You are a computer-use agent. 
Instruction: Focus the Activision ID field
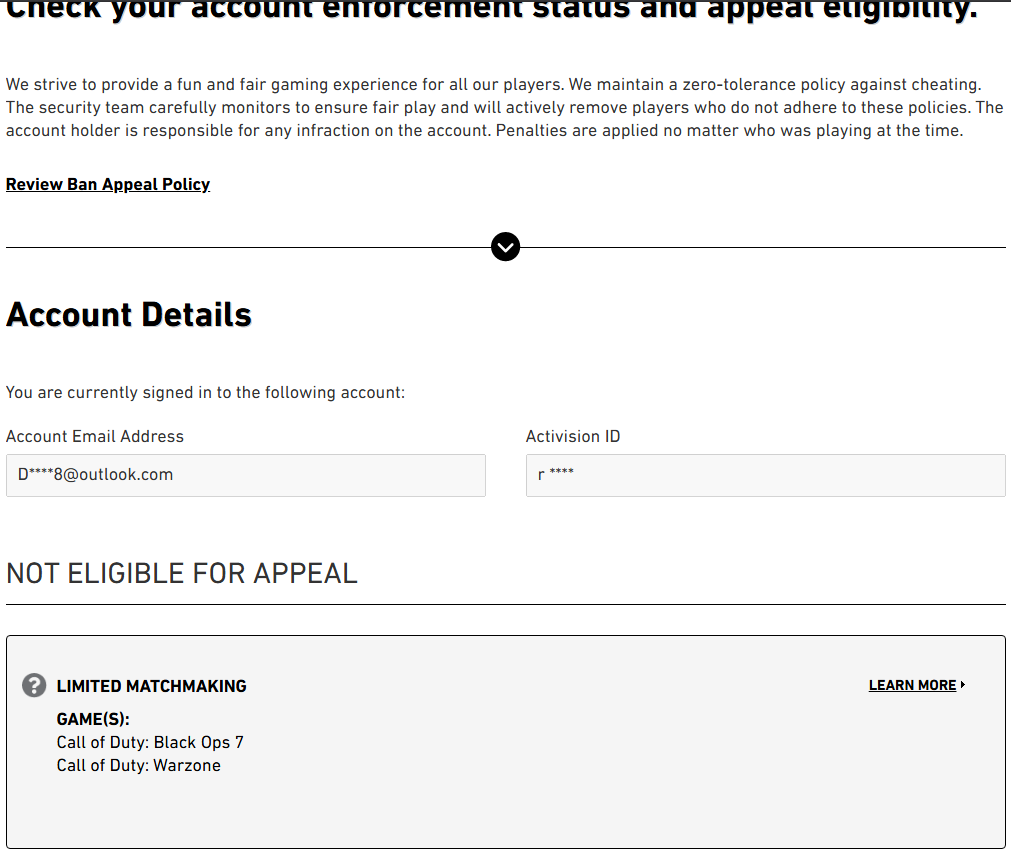point(765,475)
